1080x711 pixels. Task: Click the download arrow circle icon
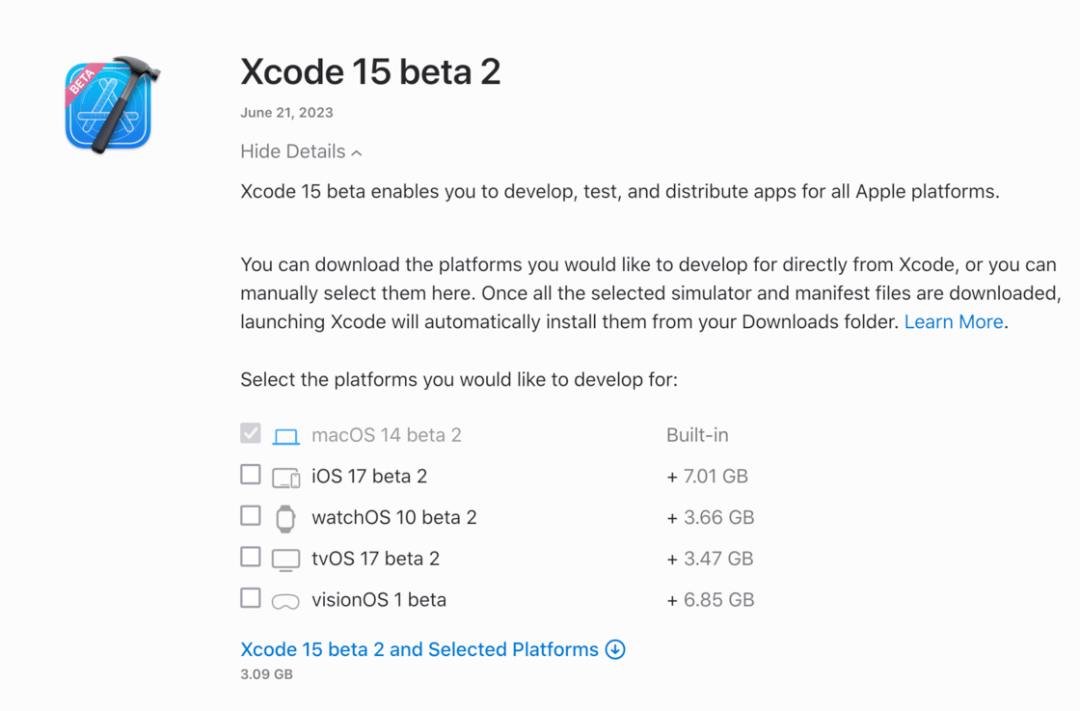click(616, 650)
